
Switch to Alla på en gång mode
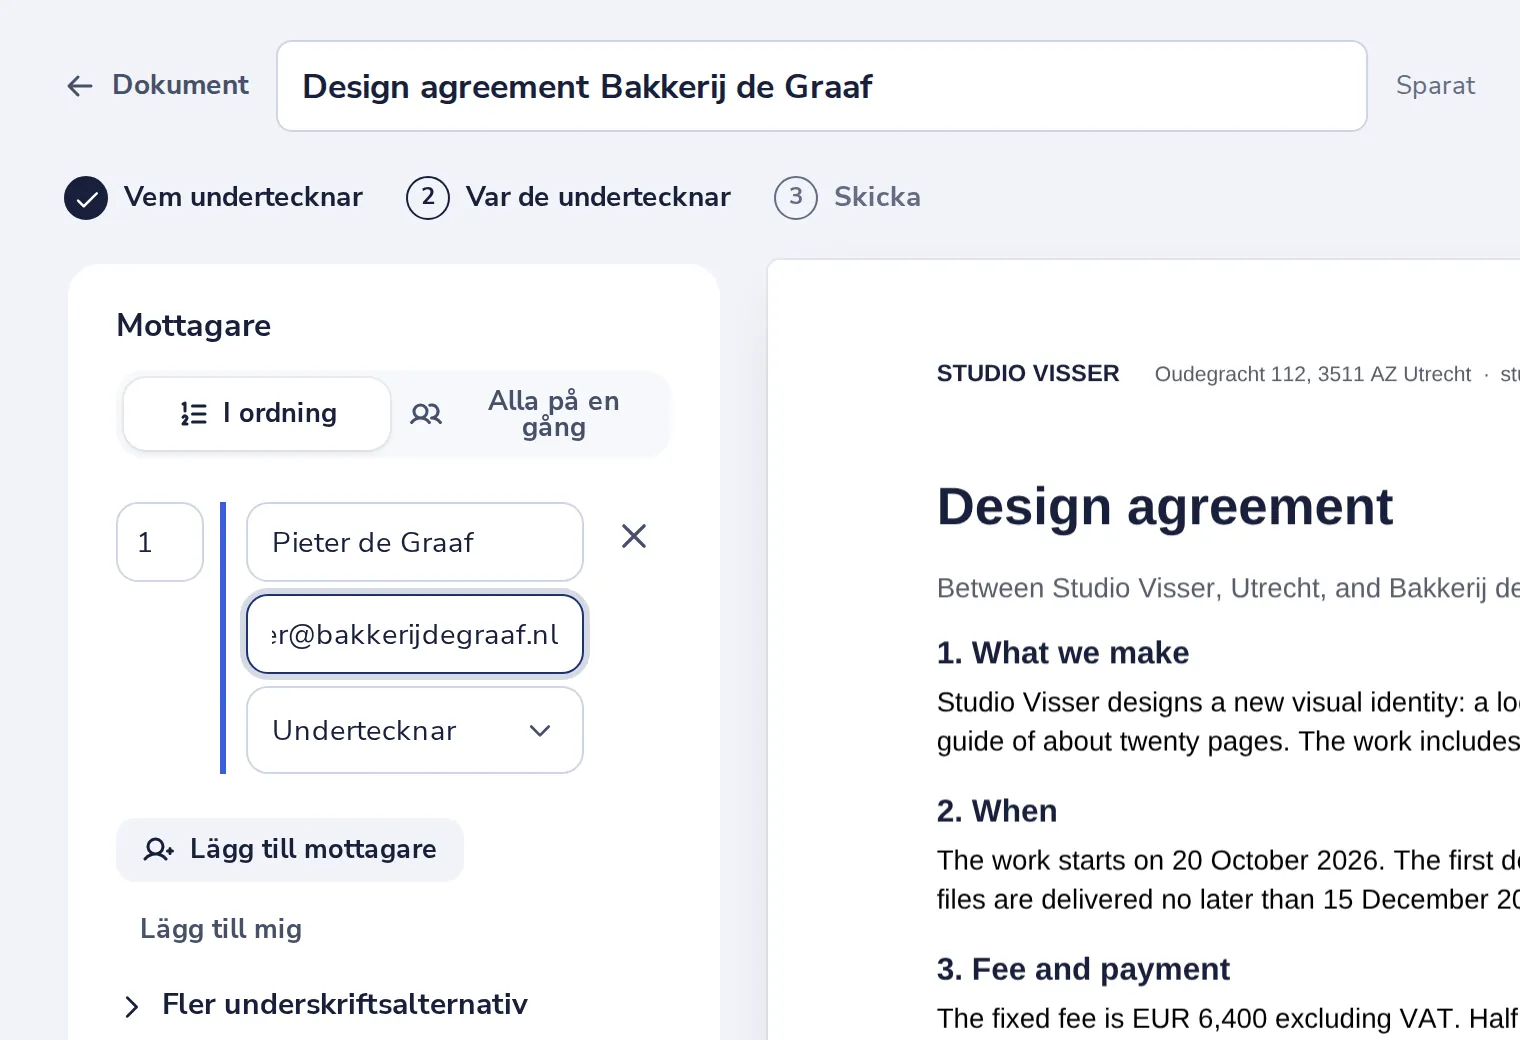(x=529, y=414)
